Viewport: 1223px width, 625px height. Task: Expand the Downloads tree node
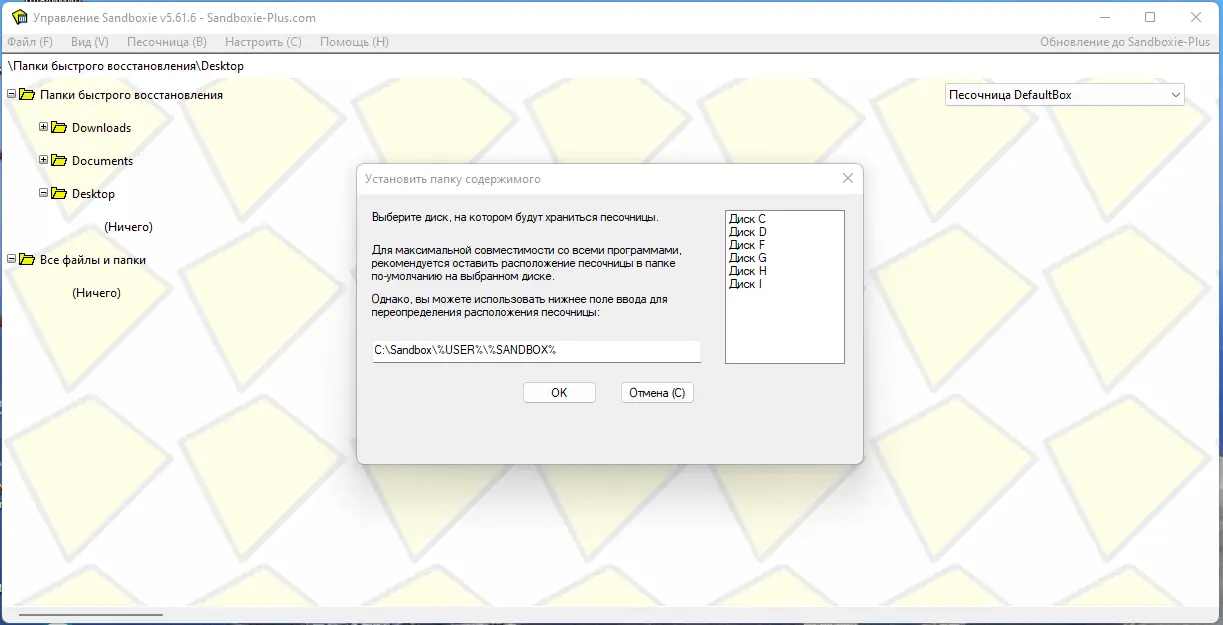pyautogui.click(x=43, y=128)
